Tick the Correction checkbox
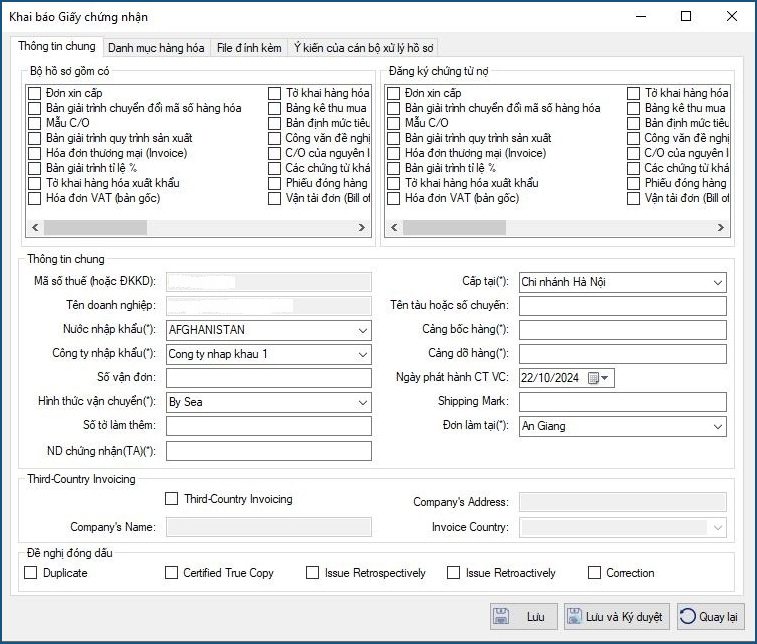 point(594,573)
